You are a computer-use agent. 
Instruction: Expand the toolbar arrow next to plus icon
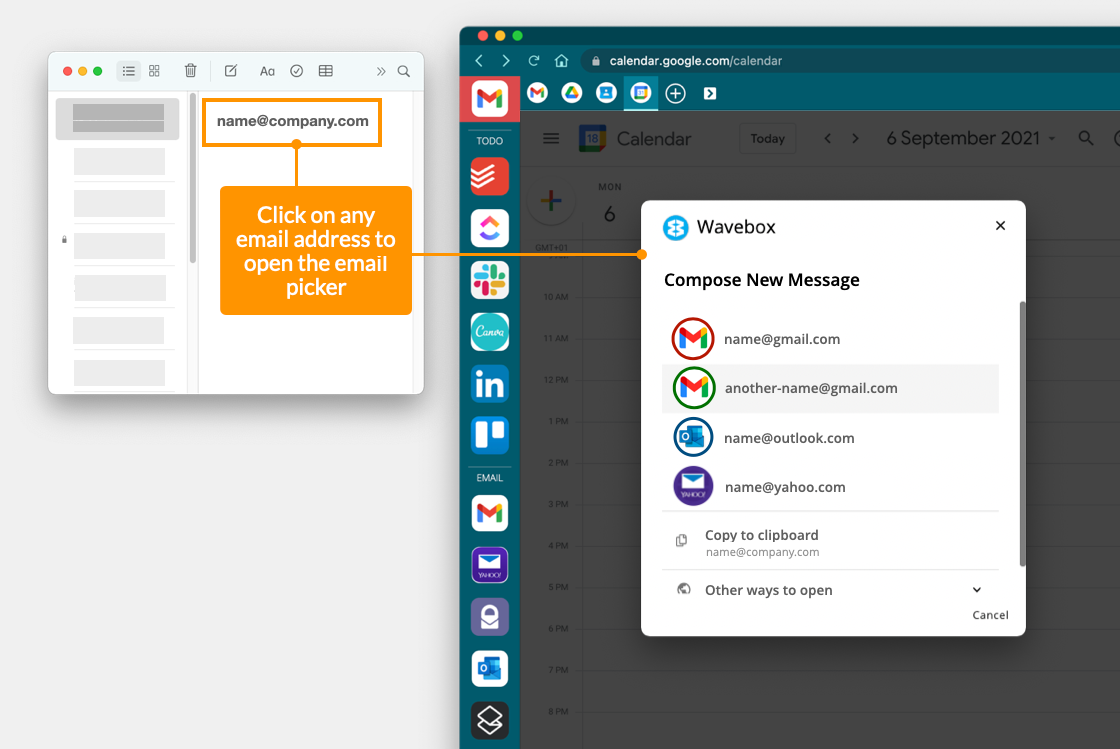(710, 93)
